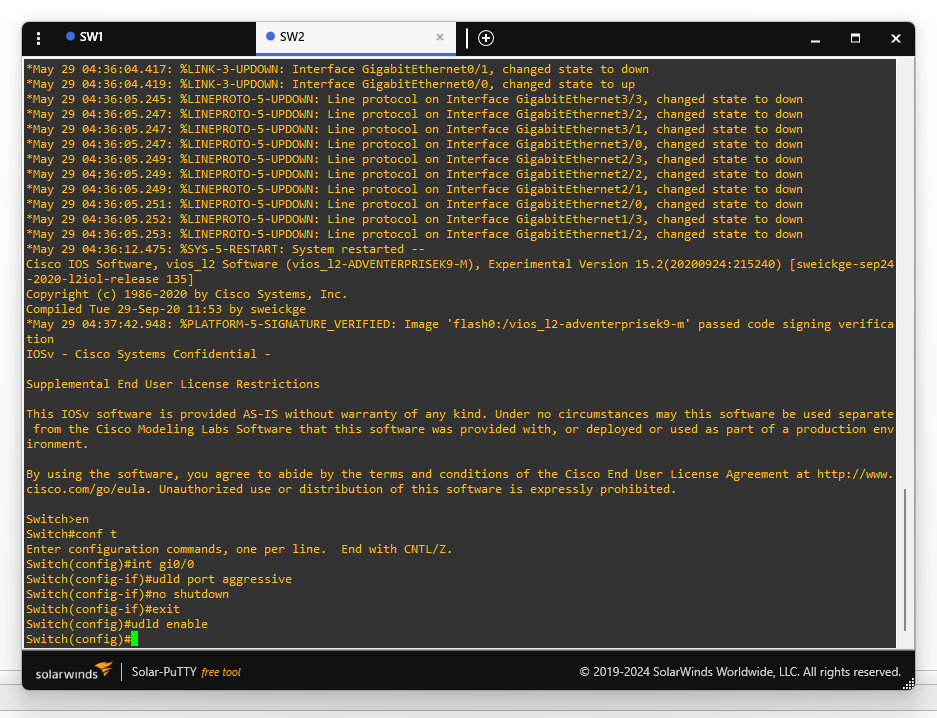Click the 'Switch>en' line

[x=57, y=519]
